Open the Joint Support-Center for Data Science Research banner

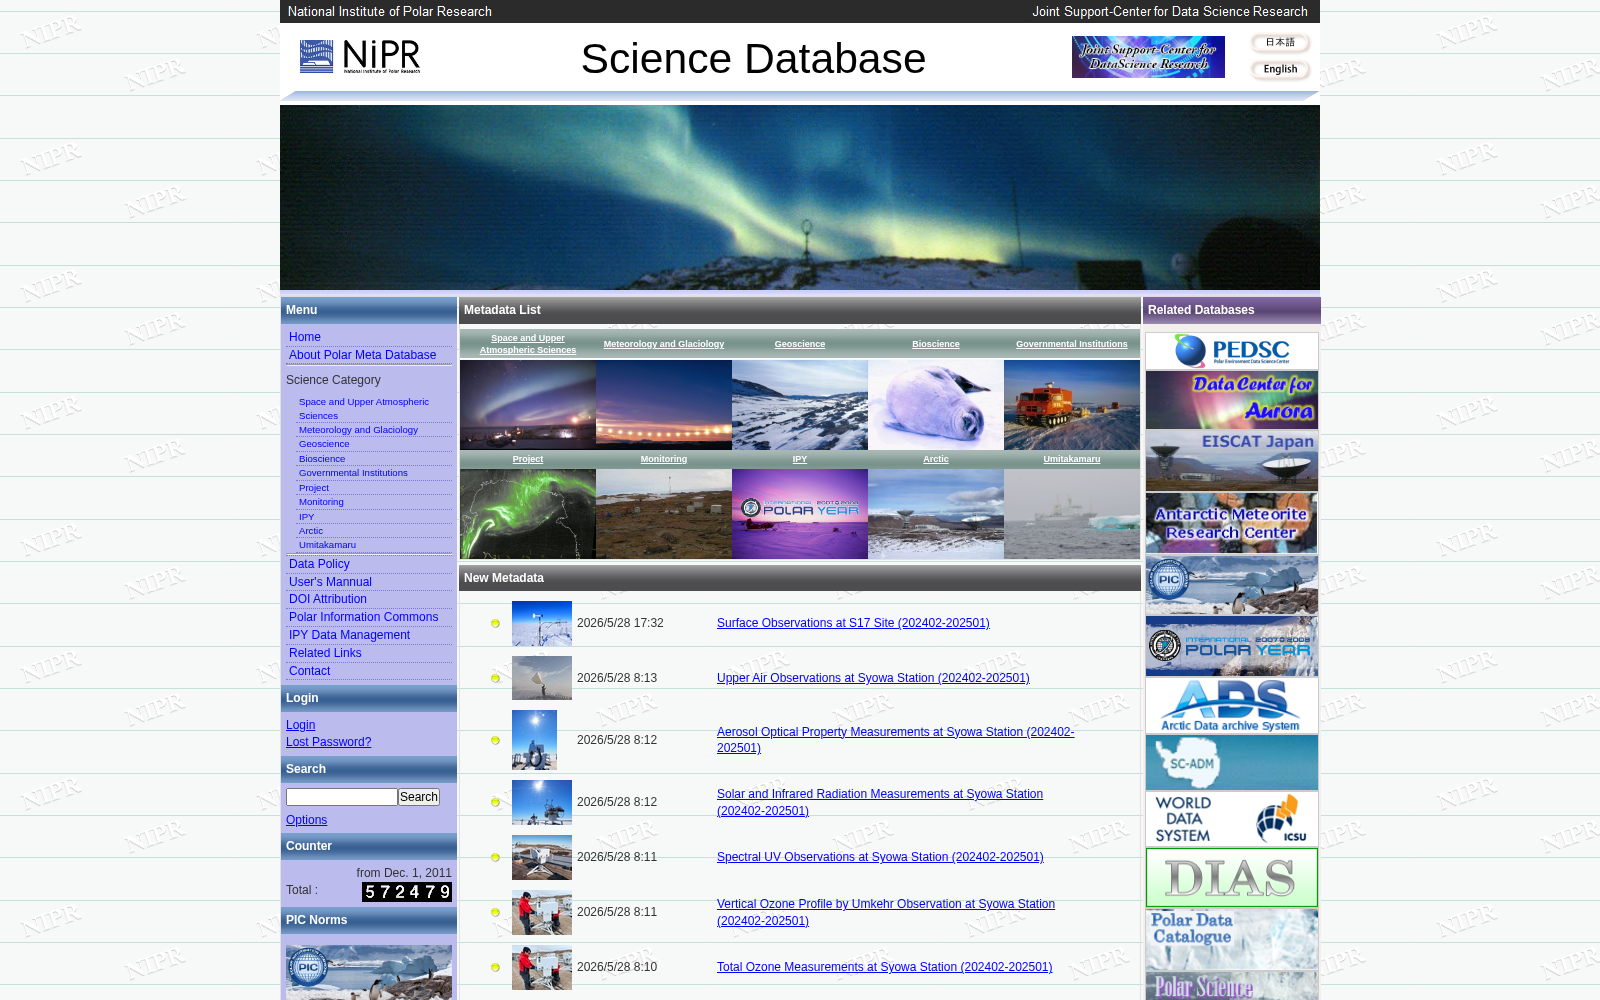coord(1148,57)
